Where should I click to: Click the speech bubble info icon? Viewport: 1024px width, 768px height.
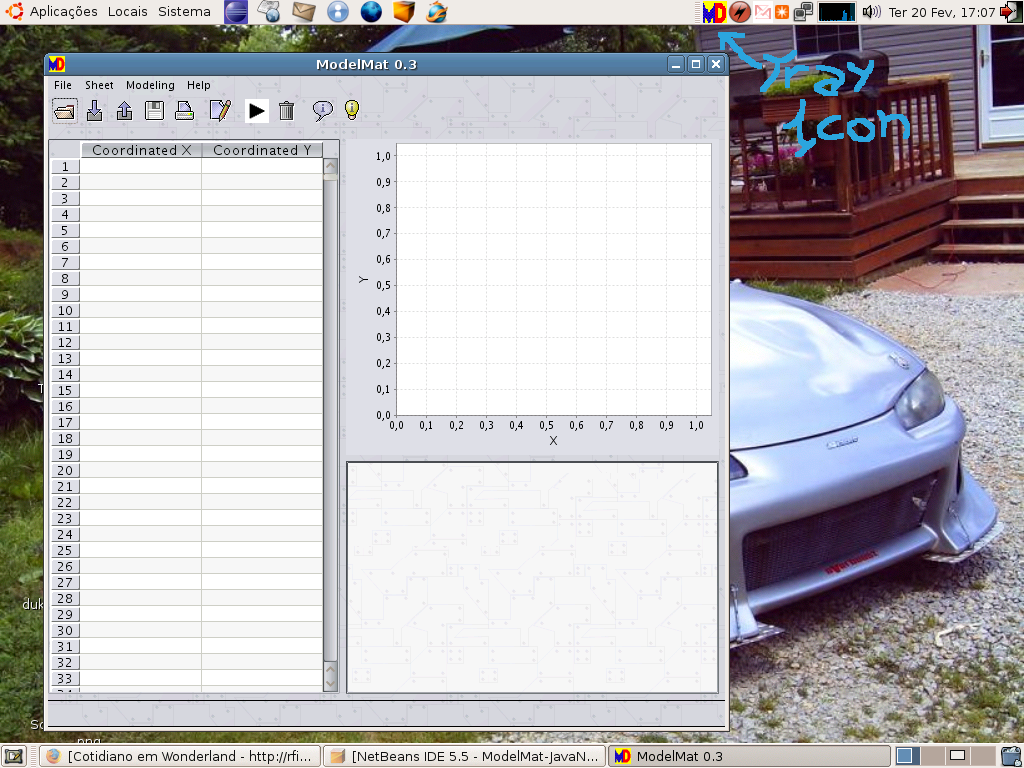(323, 111)
